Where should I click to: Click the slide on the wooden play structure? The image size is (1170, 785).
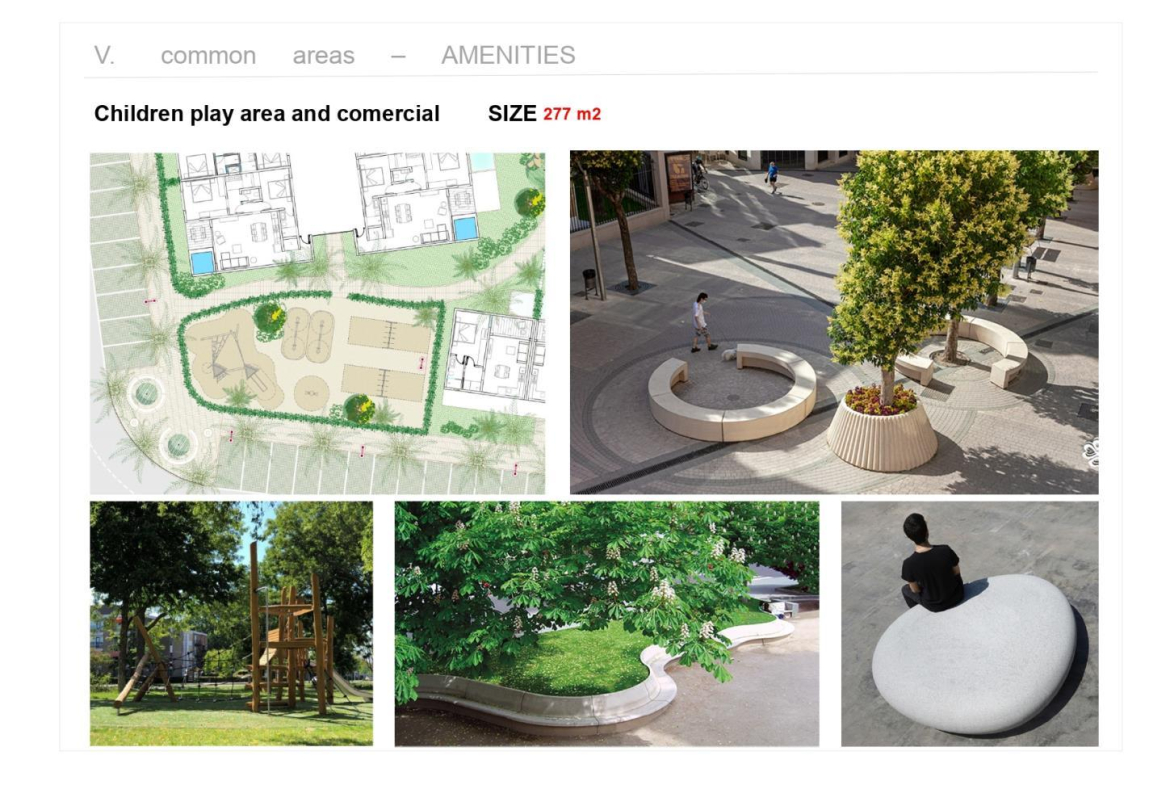[x=351, y=683]
